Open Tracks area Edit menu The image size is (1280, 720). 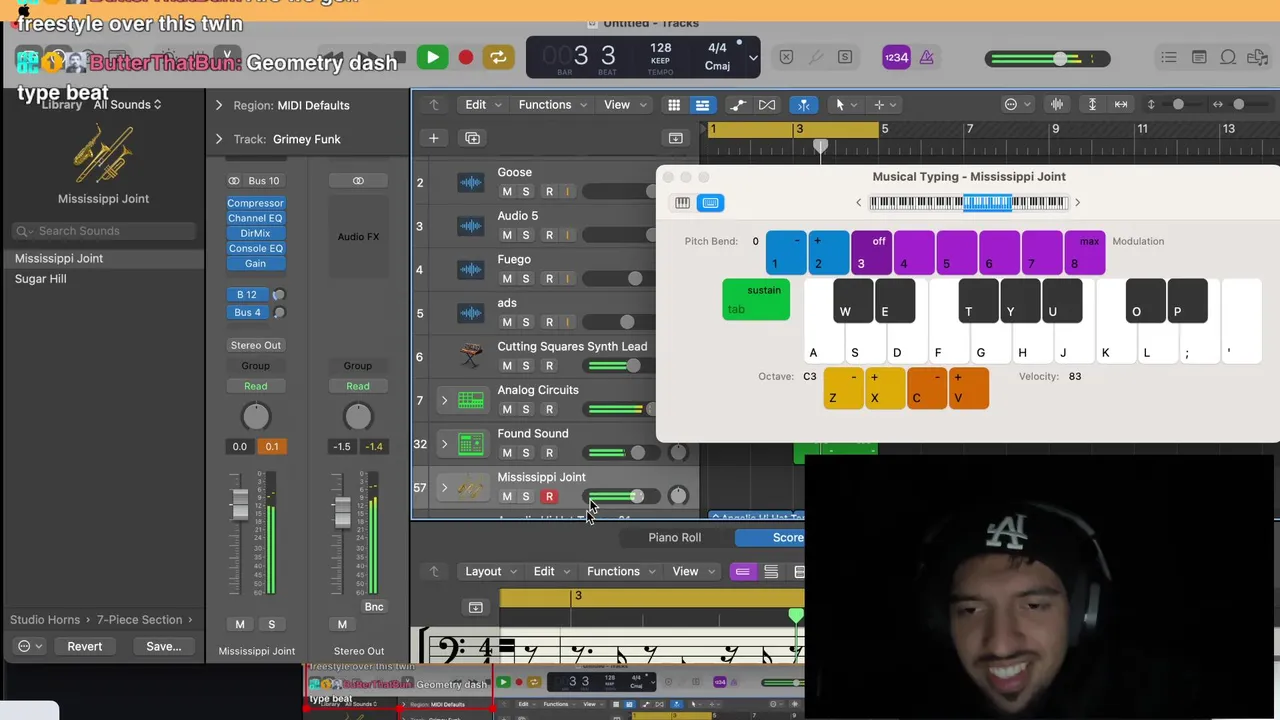pyautogui.click(x=482, y=104)
